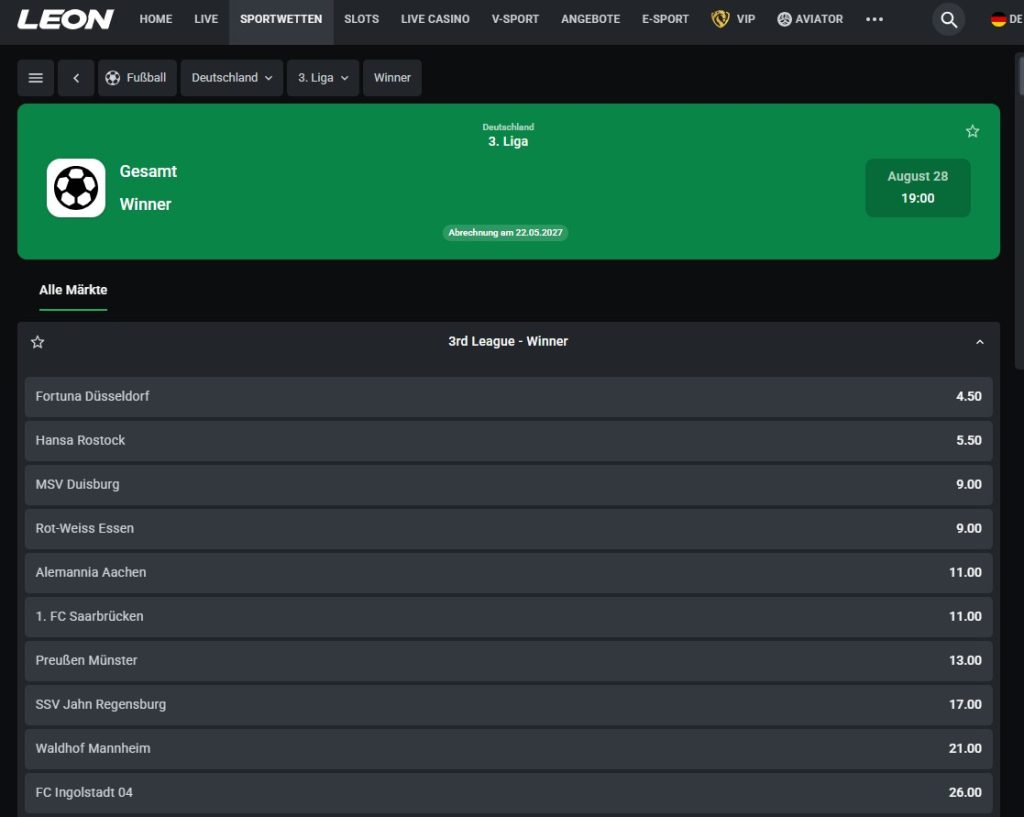Image resolution: width=1024 pixels, height=817 pixels.
Task: Open the ANGEBOTE menu
Action: tap(590, 20)
